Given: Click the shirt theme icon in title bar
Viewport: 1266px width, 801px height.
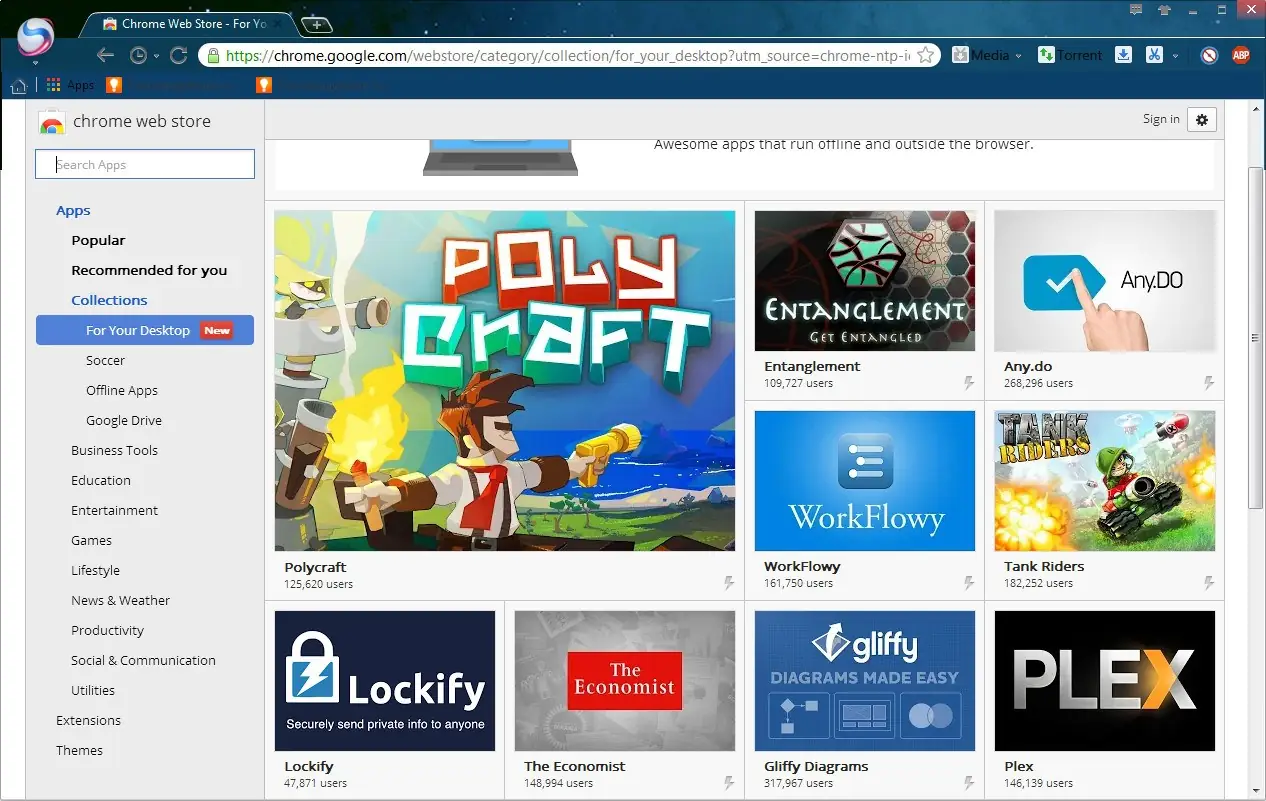Looking at the screenshot, I should [1164, 9].
